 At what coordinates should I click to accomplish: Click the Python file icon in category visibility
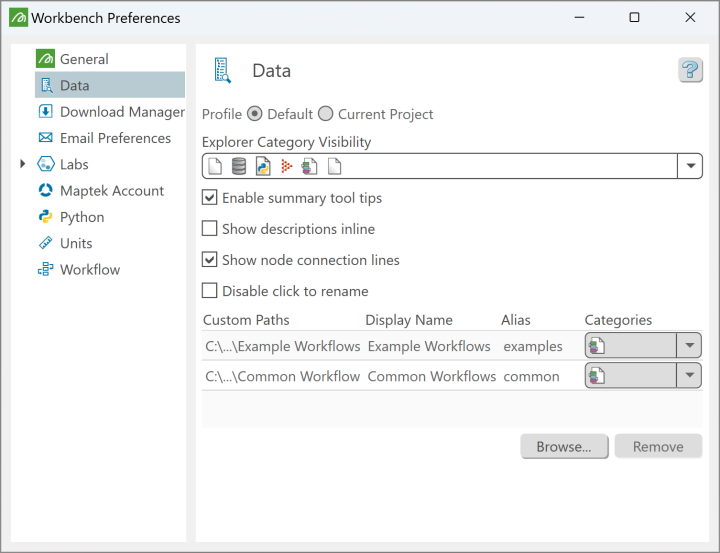click(263, 166)
